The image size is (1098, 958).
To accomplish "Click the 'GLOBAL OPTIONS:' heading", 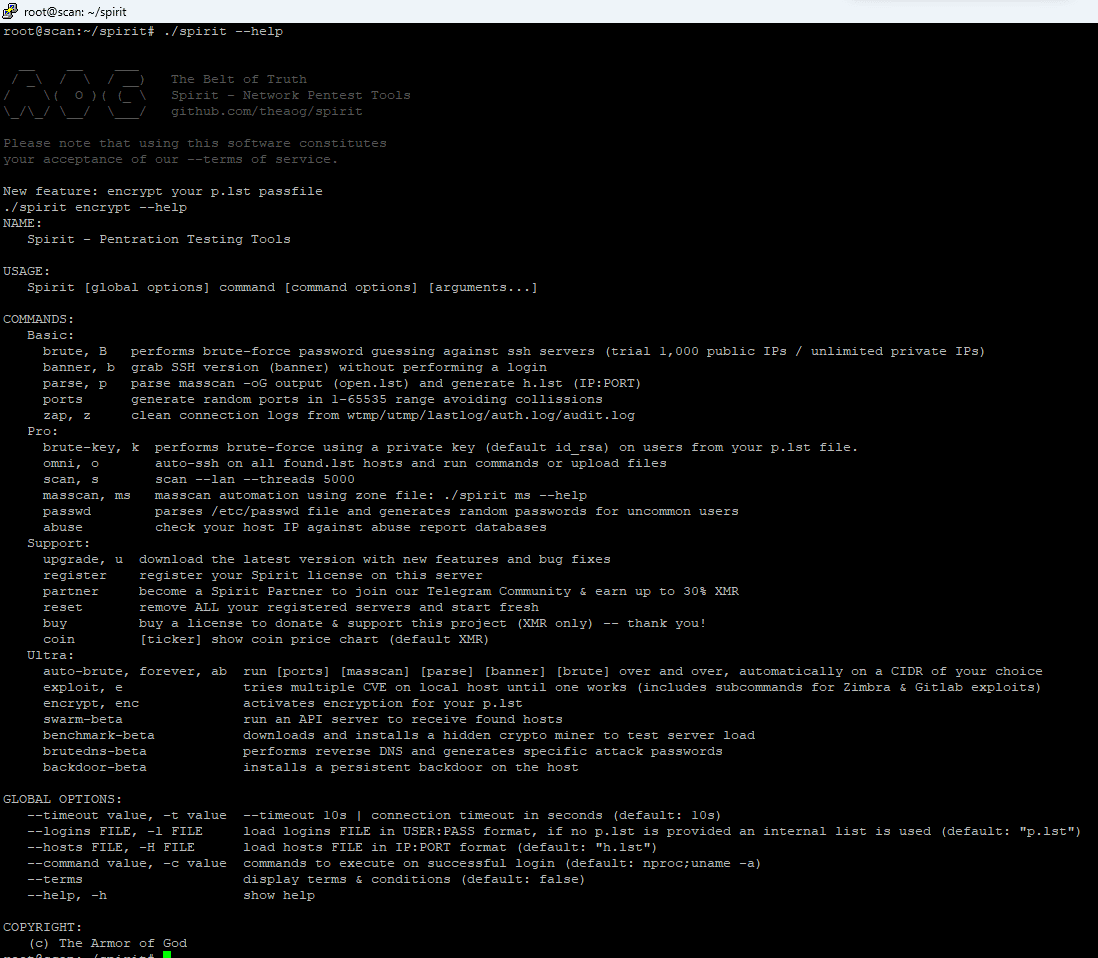I will coord(62,799).
